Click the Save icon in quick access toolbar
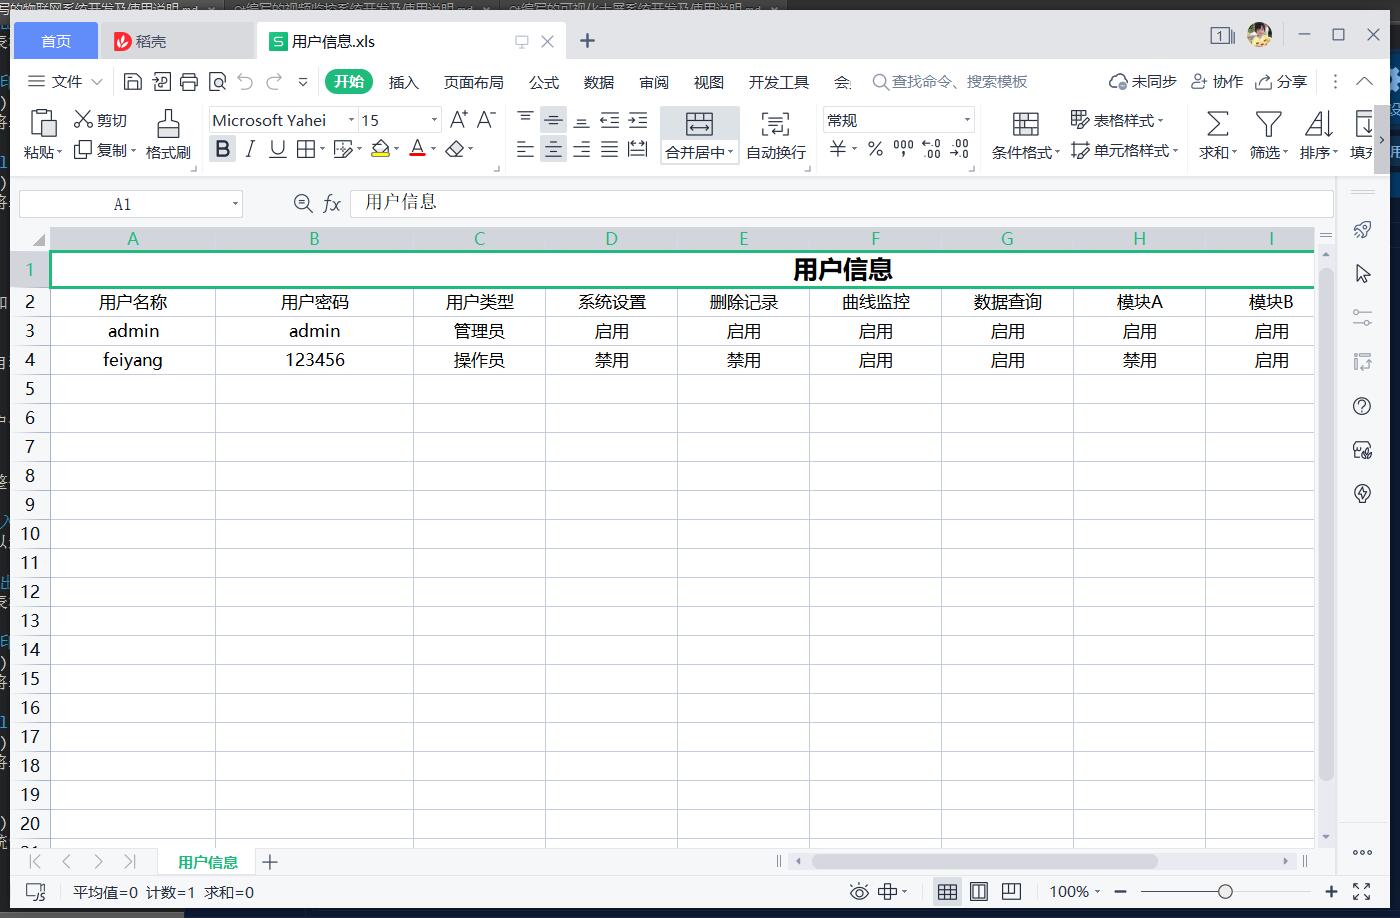Screen dimensions: 1400x918 [133, 82]
